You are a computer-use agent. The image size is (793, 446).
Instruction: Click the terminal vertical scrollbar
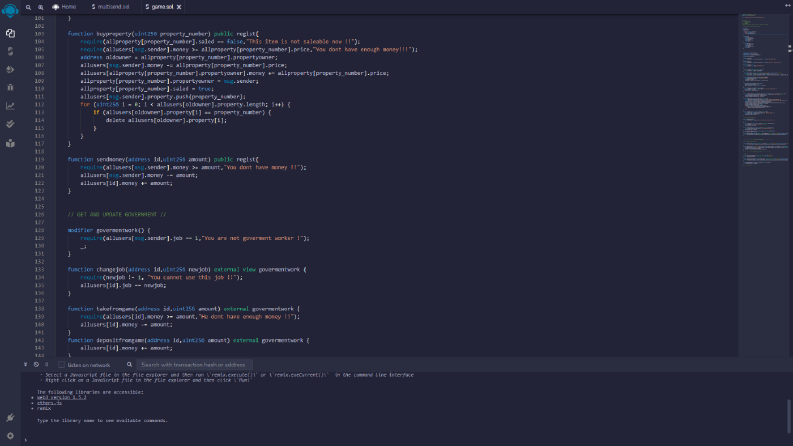(787, 415)
